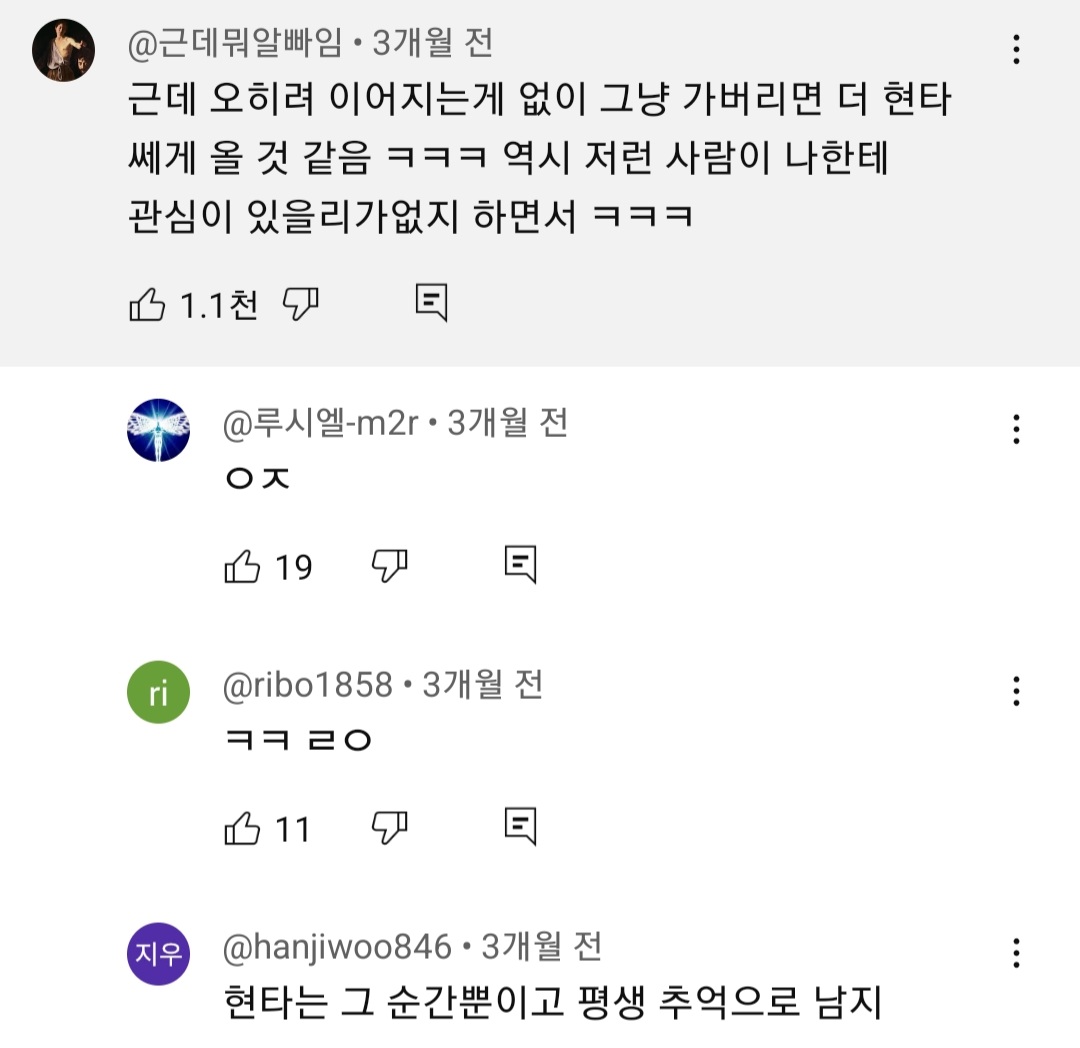Like the top comment with 1.1천 likes

coord(148,304)
